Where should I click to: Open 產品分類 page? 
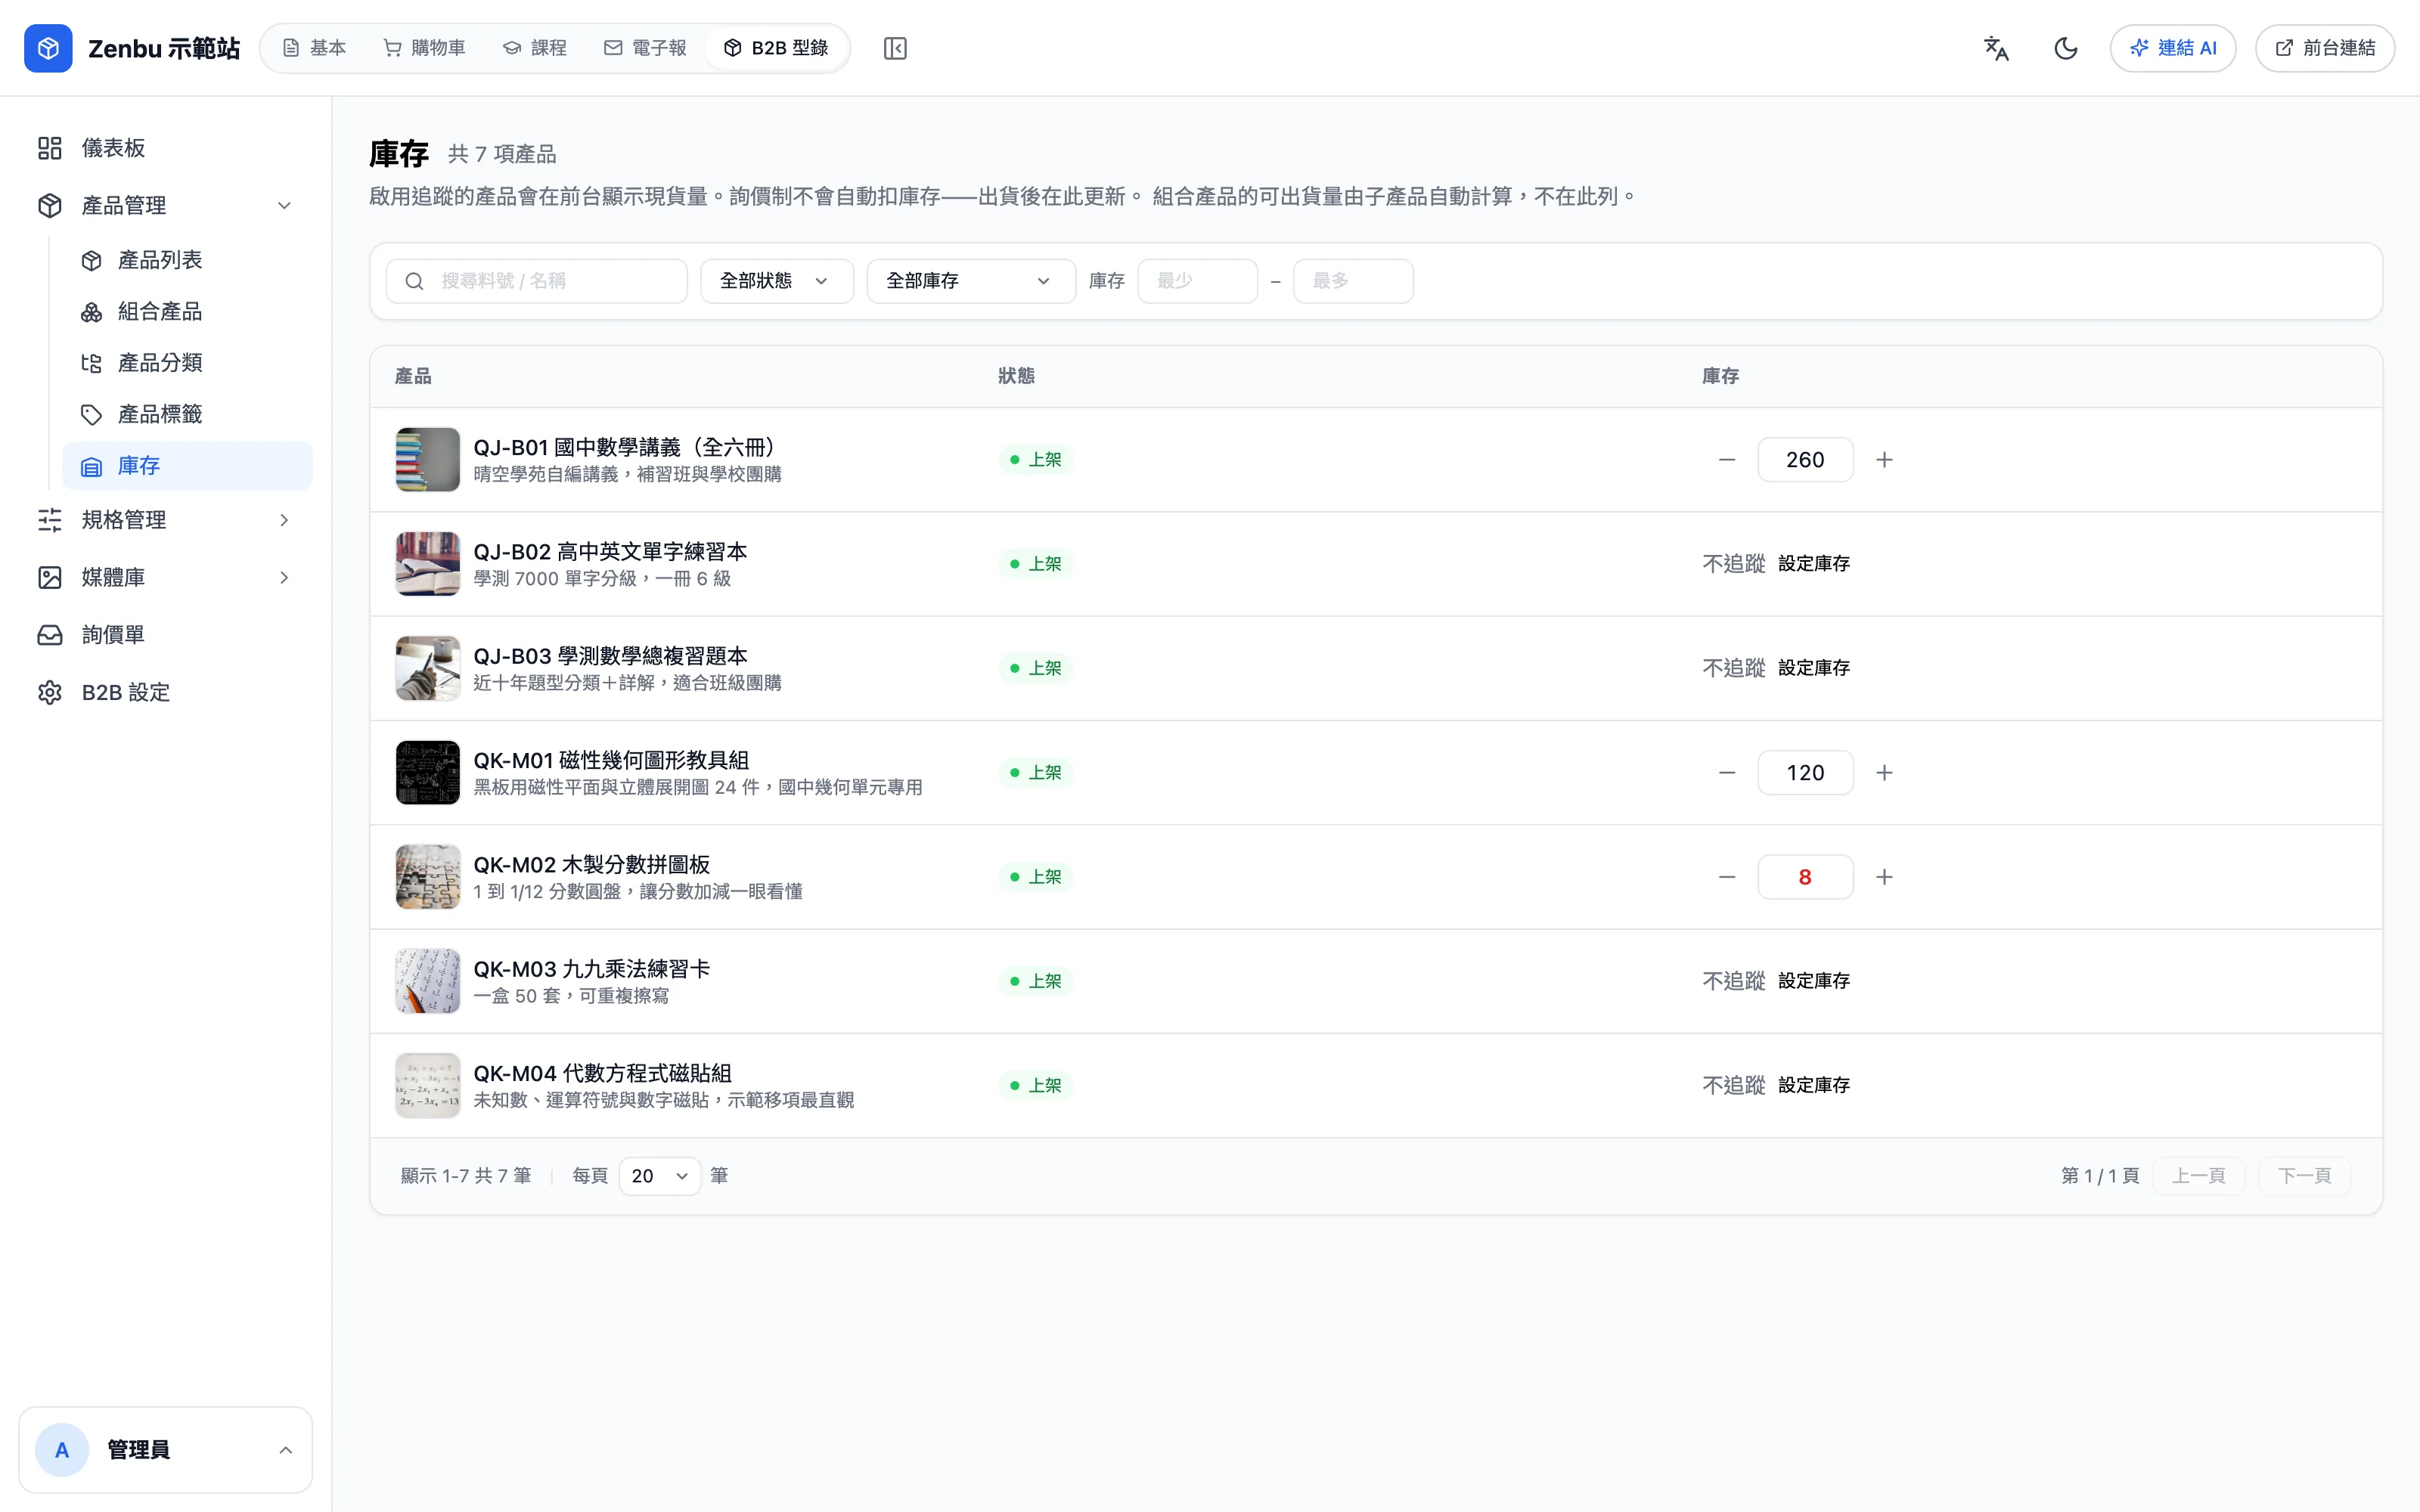[187, 363]
